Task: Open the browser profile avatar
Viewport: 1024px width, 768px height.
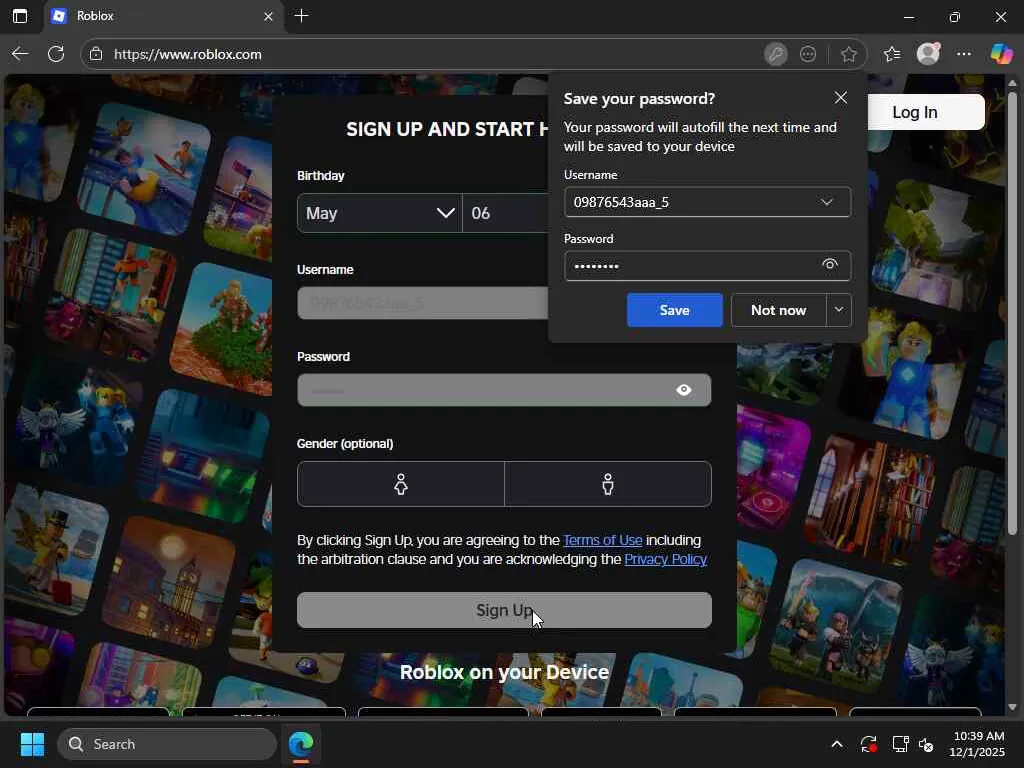Action: pyautogui.click(x=928, y=54)
